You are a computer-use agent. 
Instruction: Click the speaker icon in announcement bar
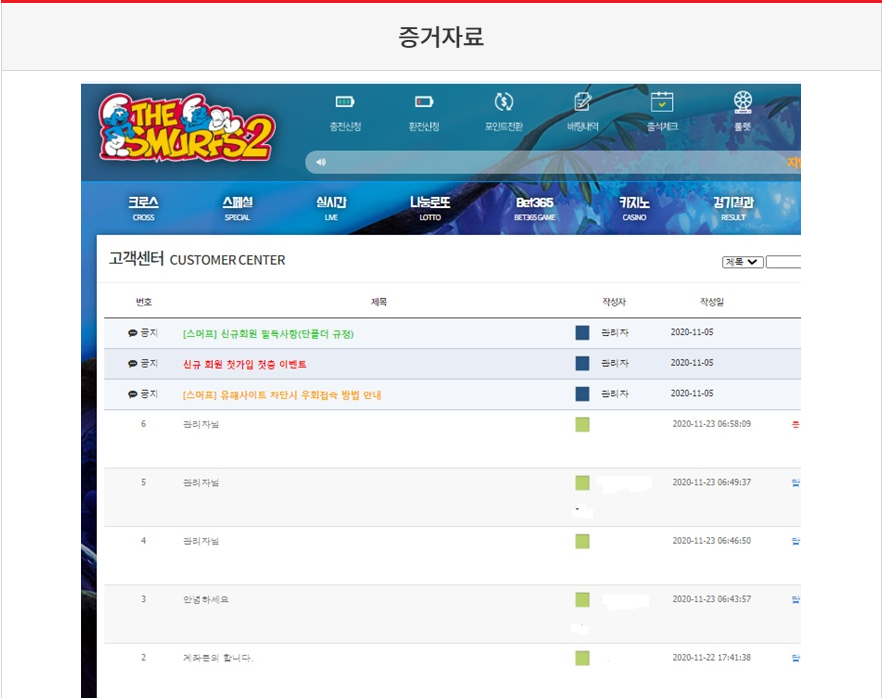point(321,162)
